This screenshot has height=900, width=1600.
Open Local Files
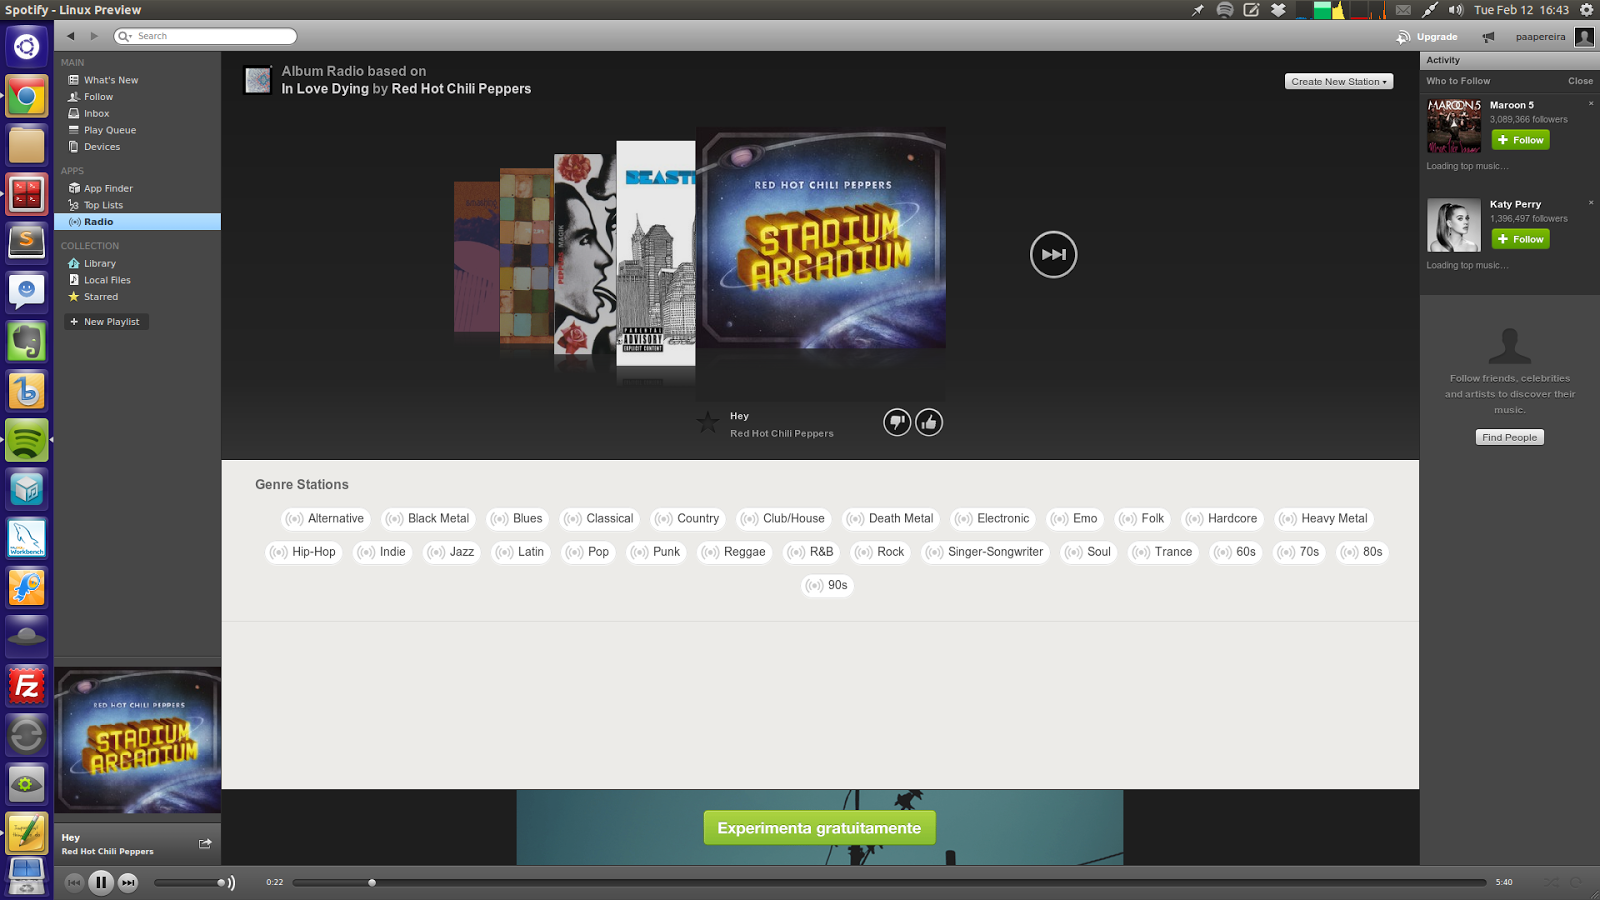click(x=107, y=280)
